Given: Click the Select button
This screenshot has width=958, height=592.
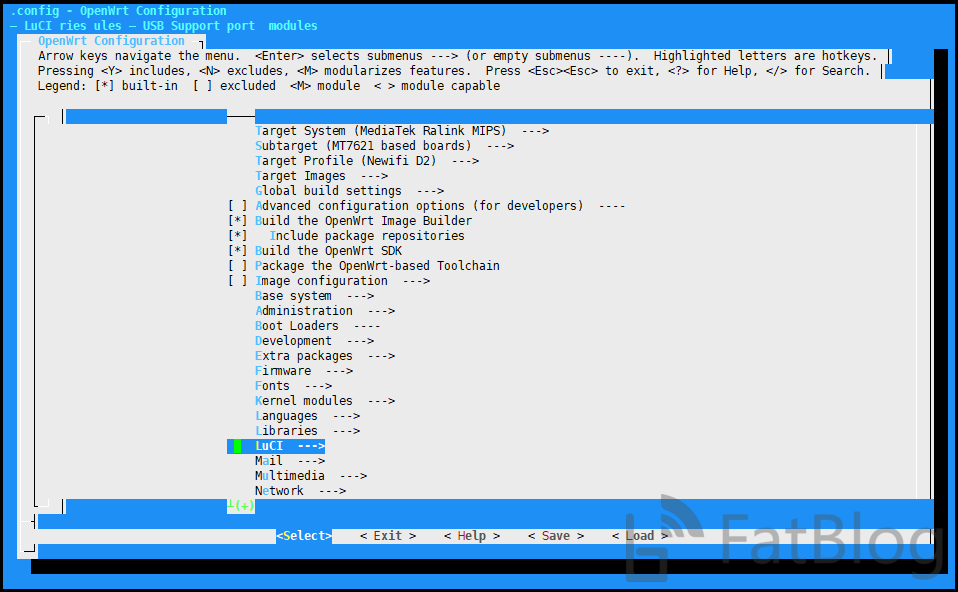Looking at the screenshot, I should pyautogui.click(x=304, y=536).
